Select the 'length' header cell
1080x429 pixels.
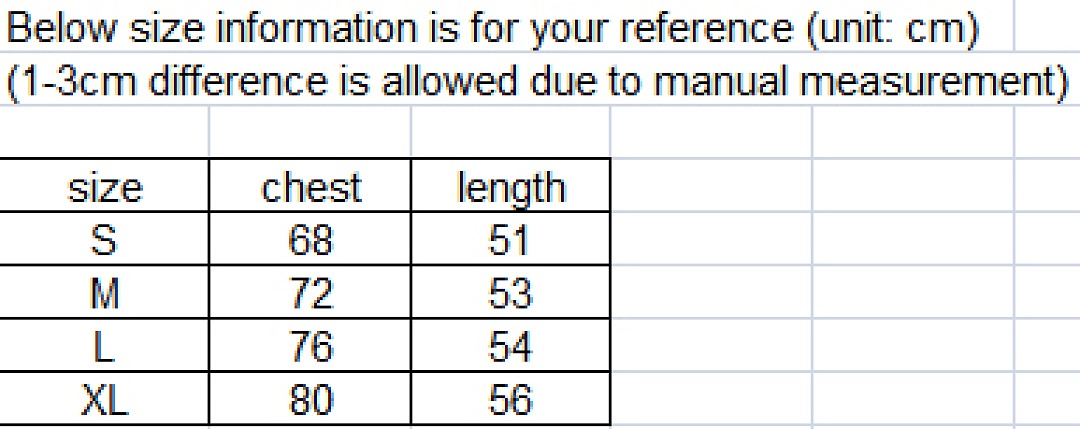pos(510,185)
